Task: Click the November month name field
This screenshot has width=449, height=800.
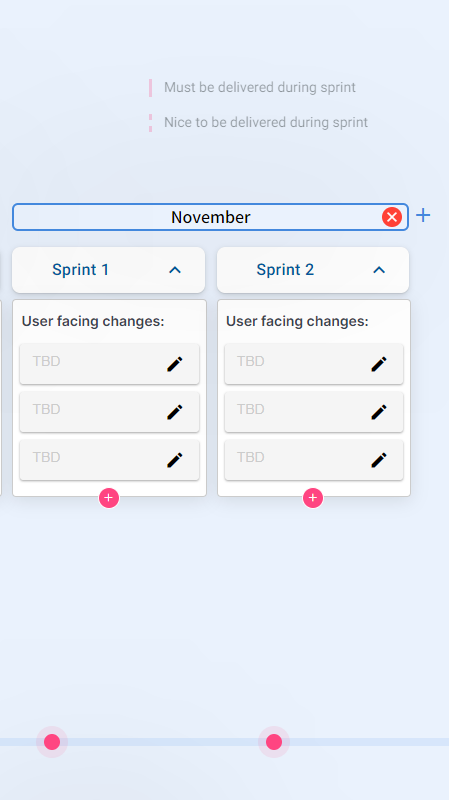Action: pyautogui.click(x=210, y=217)
